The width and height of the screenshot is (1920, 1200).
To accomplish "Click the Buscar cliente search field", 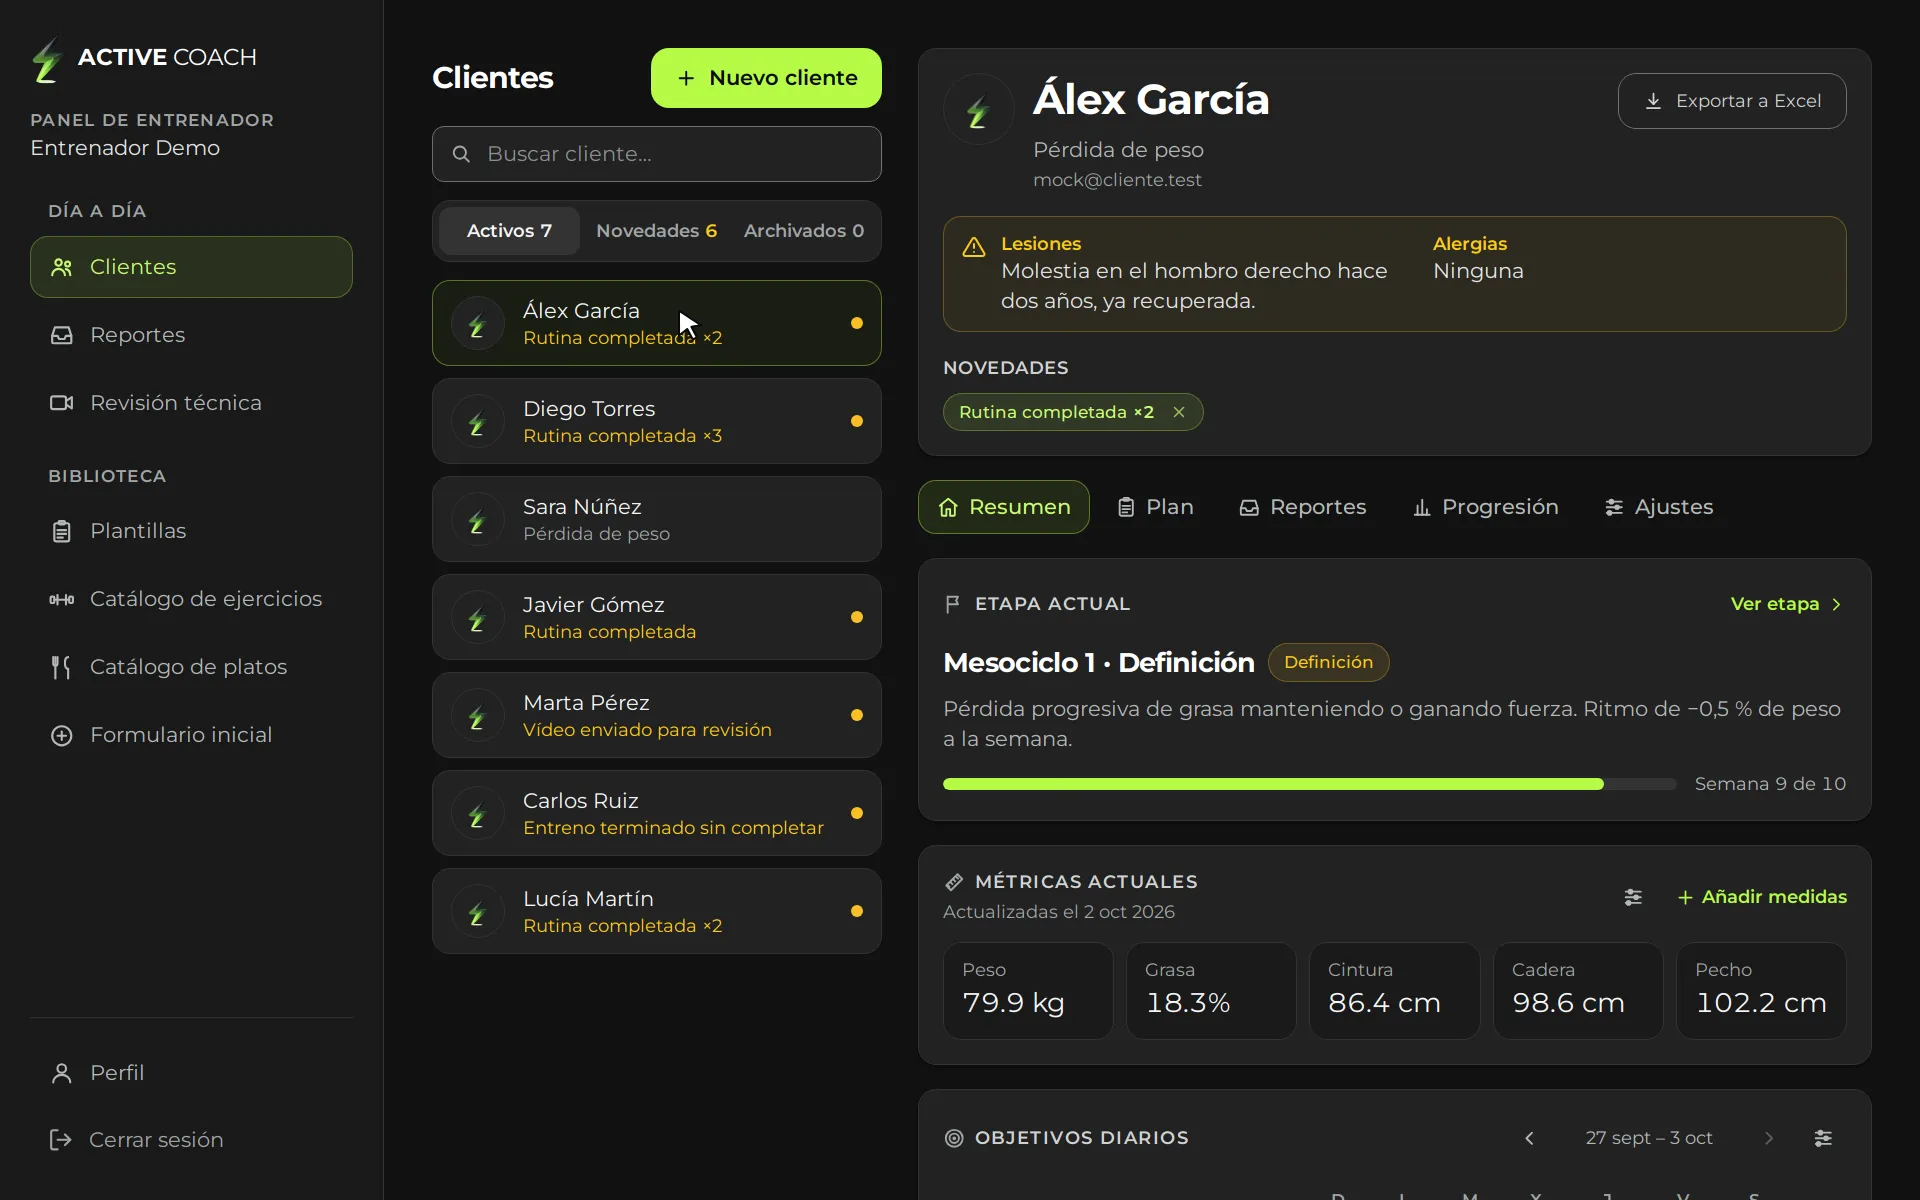I will click(x=656, y=154).
